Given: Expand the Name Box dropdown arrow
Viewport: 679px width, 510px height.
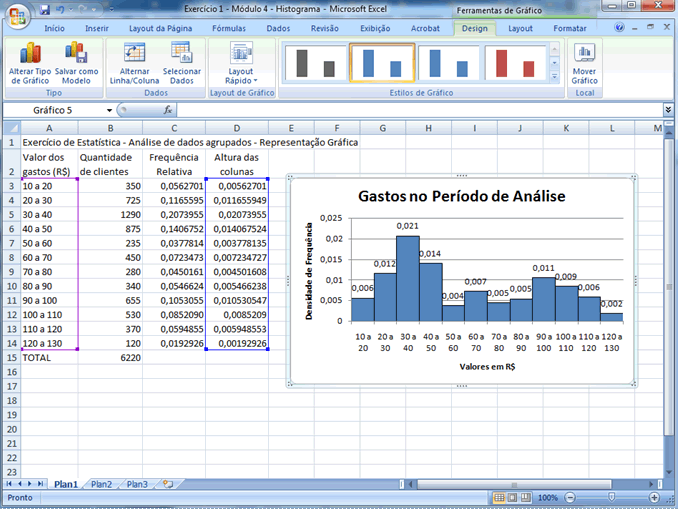Looking at the screenshot, I should (109, 110).
